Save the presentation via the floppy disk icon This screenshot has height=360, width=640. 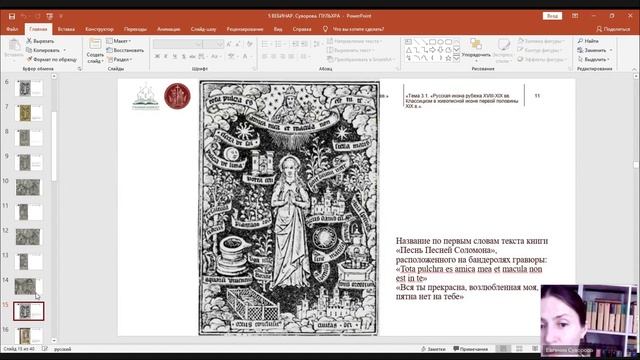pyautogui.click(x=12, y=16)
